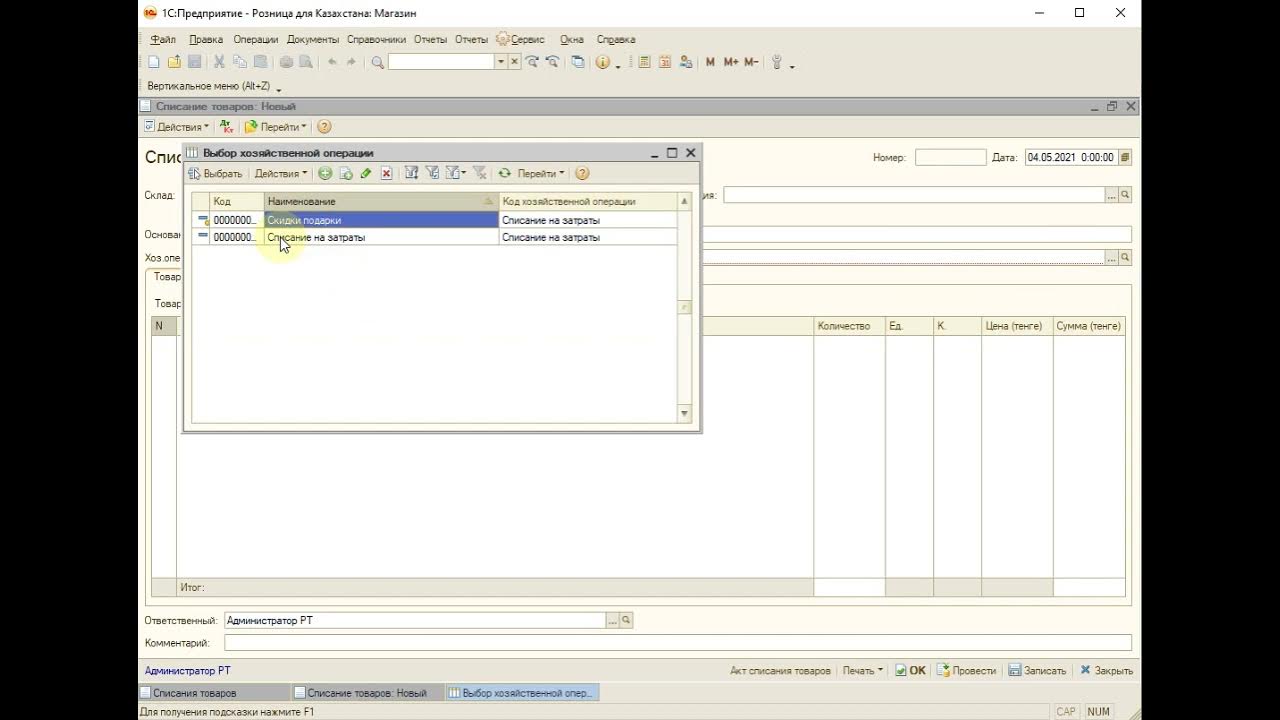This screenshot has width=1280, height=720.
Task: Switch to Списания товаров window tab
Action: coord(213,693)
